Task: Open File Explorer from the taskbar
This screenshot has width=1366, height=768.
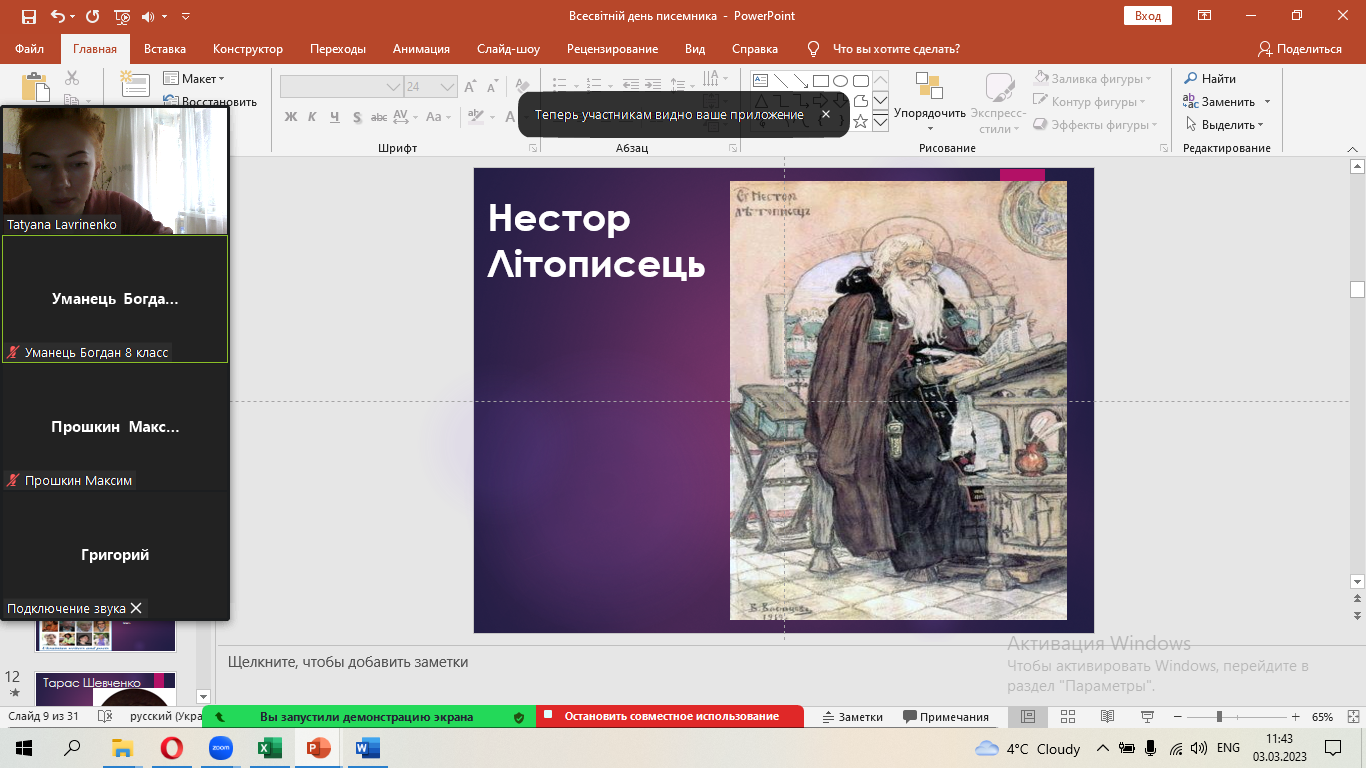Action: 122,748
